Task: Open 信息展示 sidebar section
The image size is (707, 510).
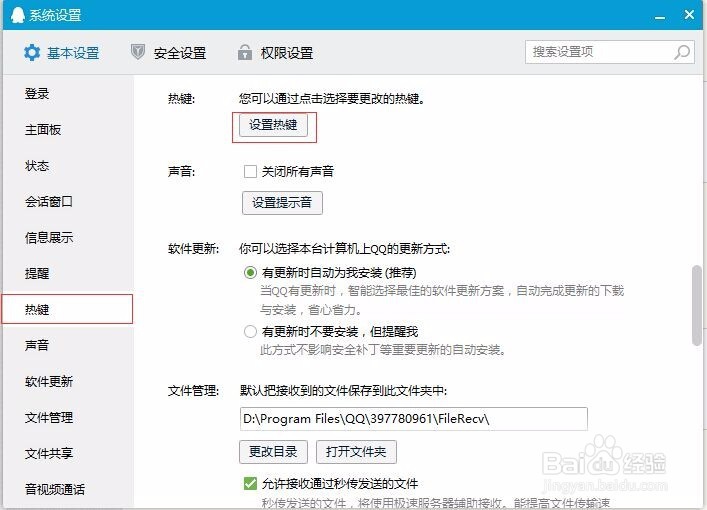Action: point(49,238)
